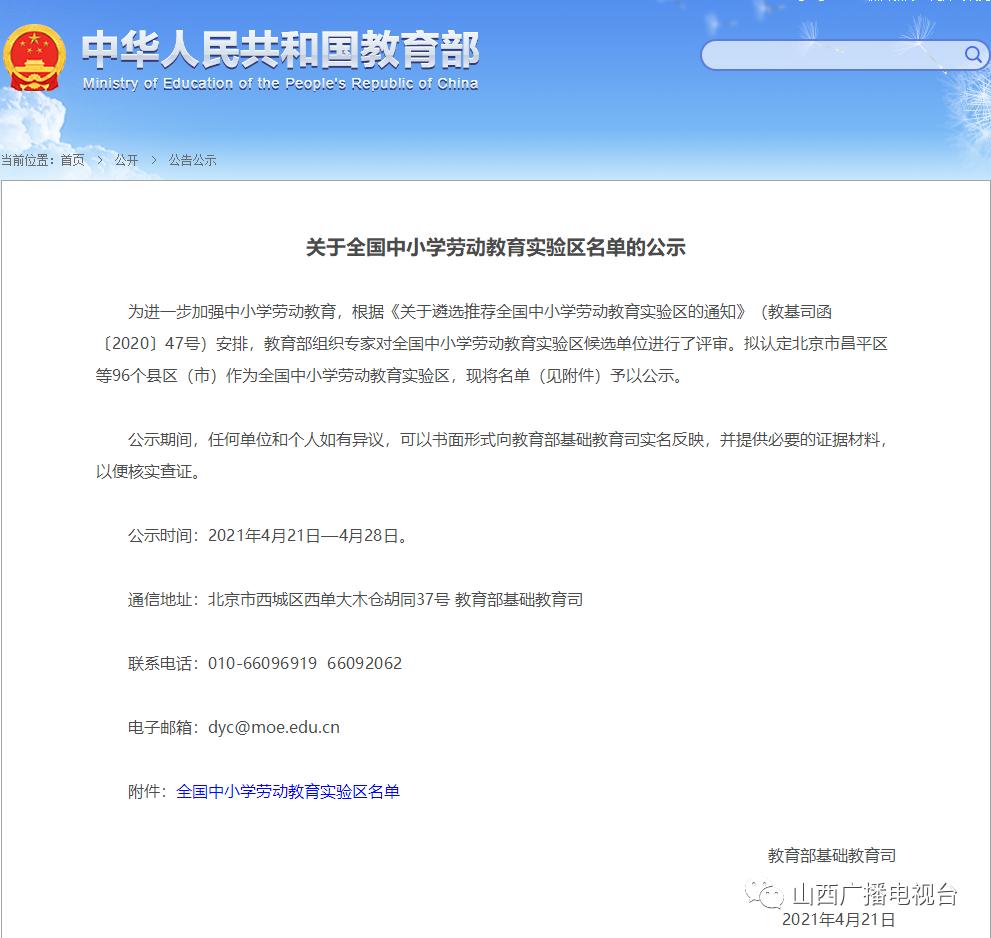The image size is (991, 938).
Task: Open the 公开 breadcrumb link
Action: pyautogui.click(x=126, y=160)
